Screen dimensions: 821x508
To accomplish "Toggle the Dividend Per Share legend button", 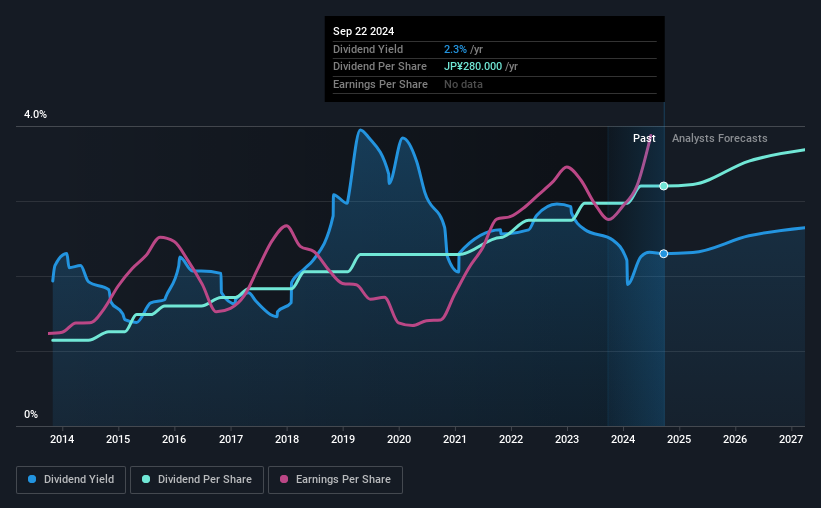I will coord(197,480).
